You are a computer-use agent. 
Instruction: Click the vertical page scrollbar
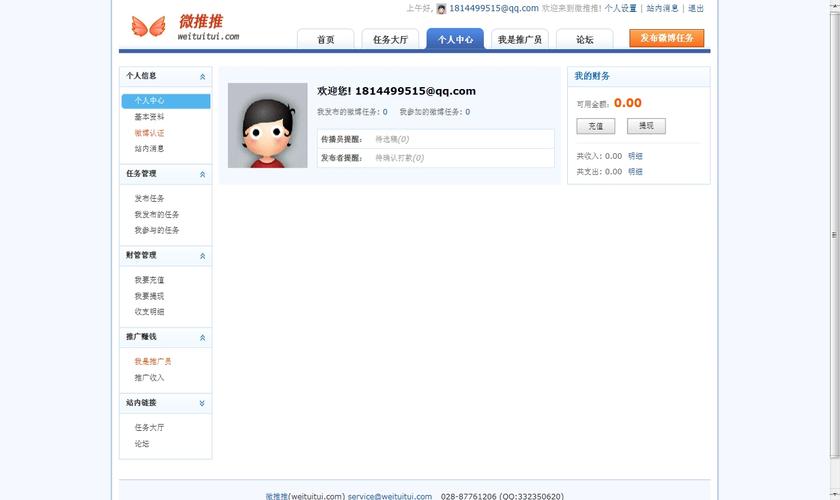coord(834,234)
